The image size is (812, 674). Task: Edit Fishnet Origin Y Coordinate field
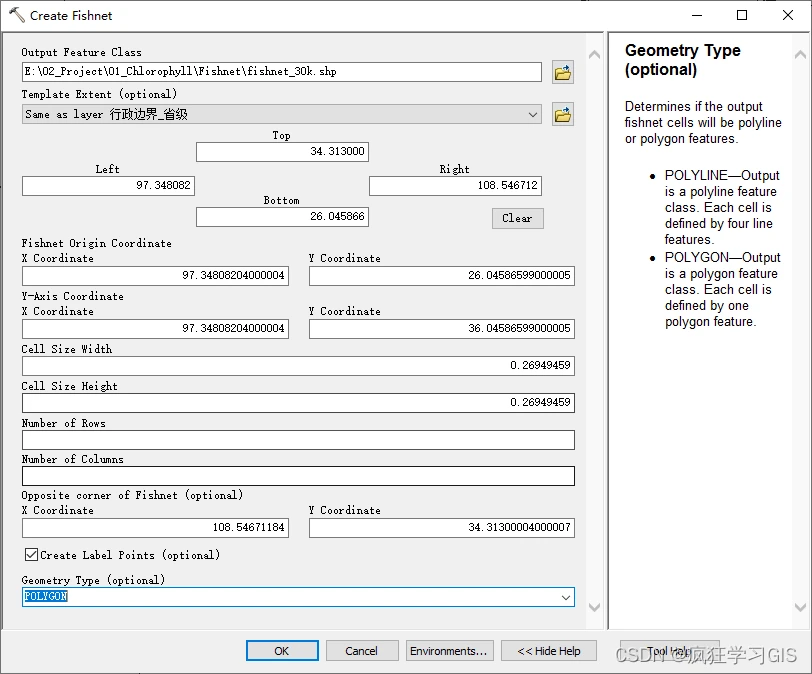click(x=442, y=276)
